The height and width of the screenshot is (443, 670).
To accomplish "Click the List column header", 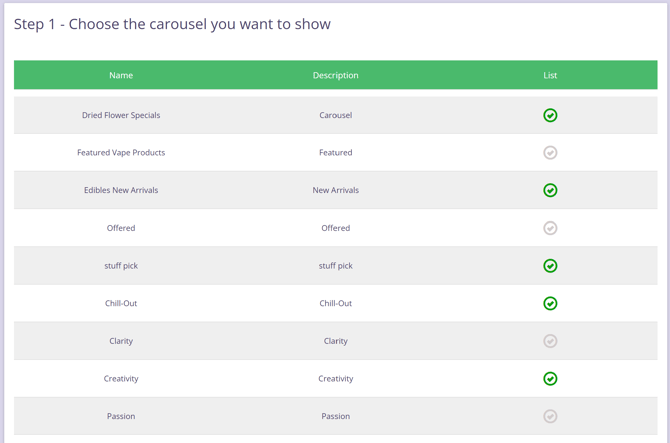I will [550, 75].
